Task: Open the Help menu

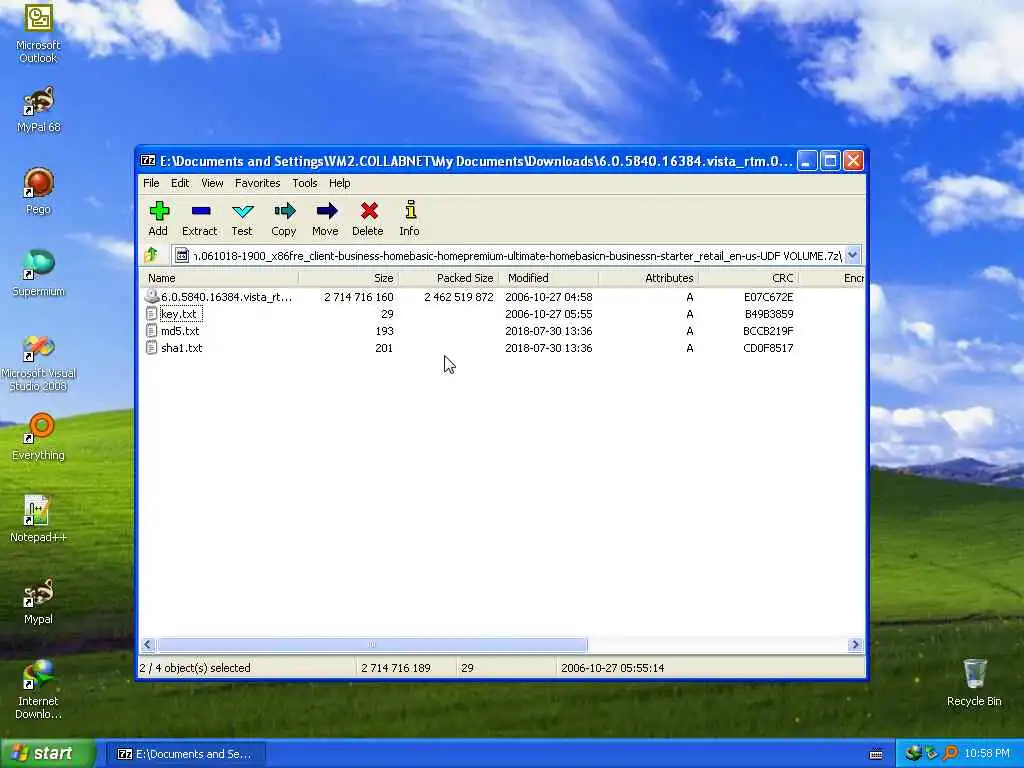Action: click(340, 183)
